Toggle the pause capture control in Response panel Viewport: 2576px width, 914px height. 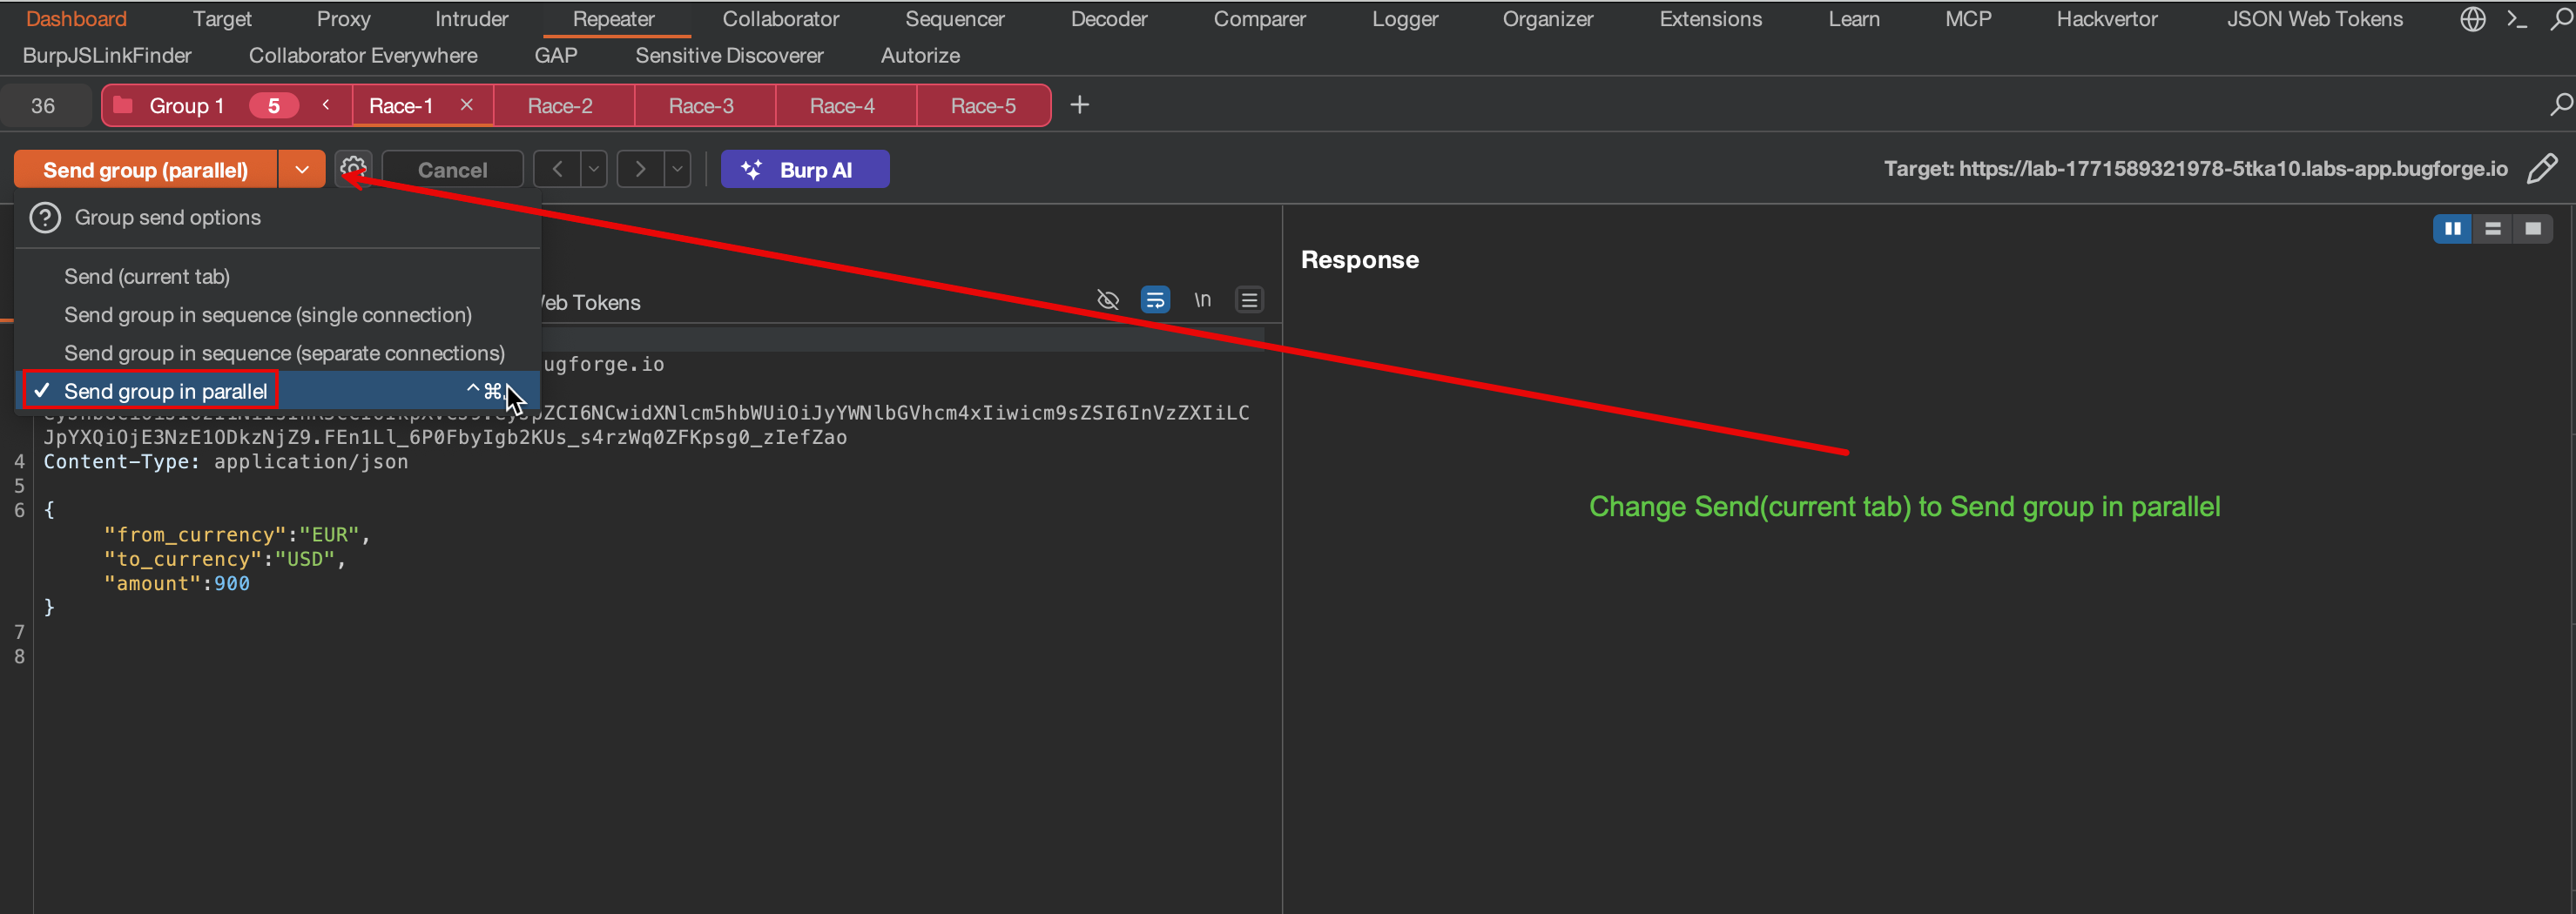coord(2452,228)
